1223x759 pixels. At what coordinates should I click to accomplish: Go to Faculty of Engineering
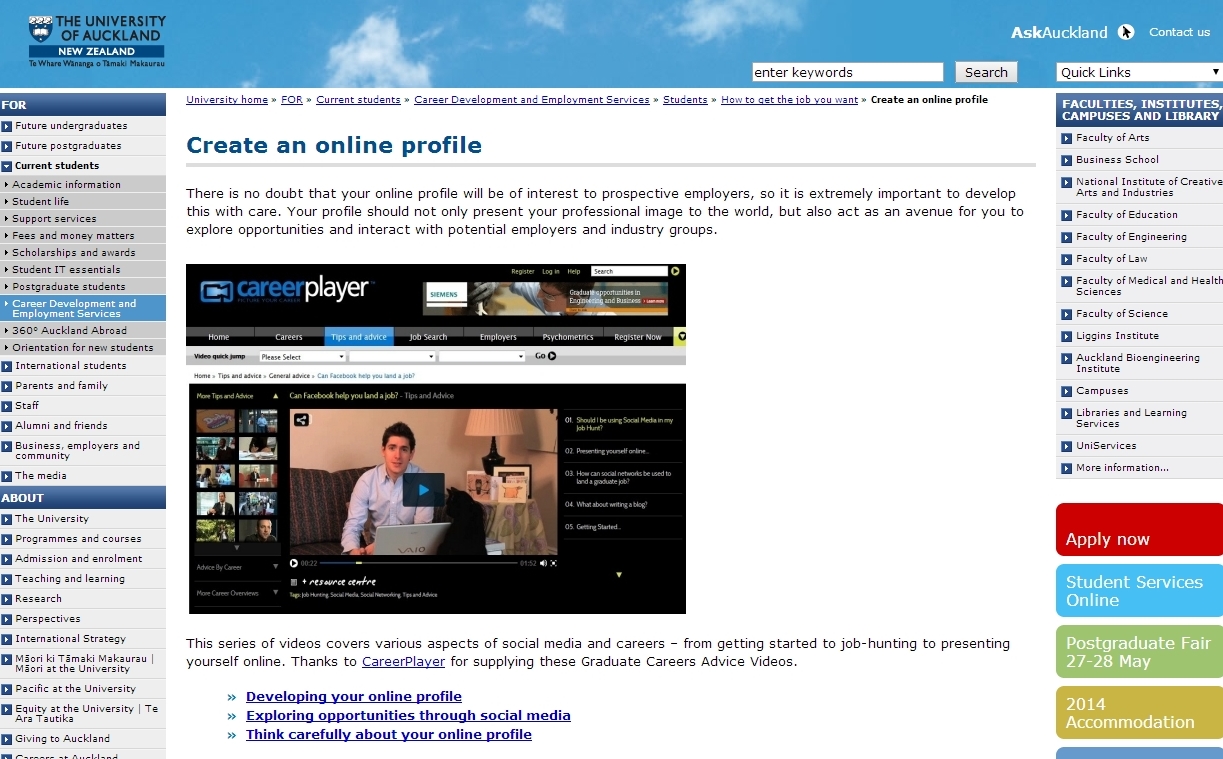pyautogui.click(x=1131, y=237)
